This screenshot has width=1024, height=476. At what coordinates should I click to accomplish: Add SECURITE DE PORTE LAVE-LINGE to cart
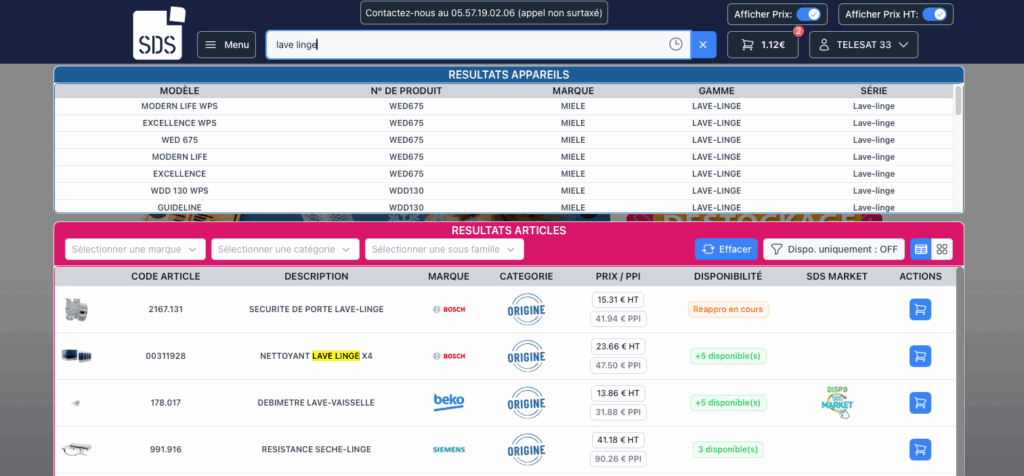tap(920, 309)
